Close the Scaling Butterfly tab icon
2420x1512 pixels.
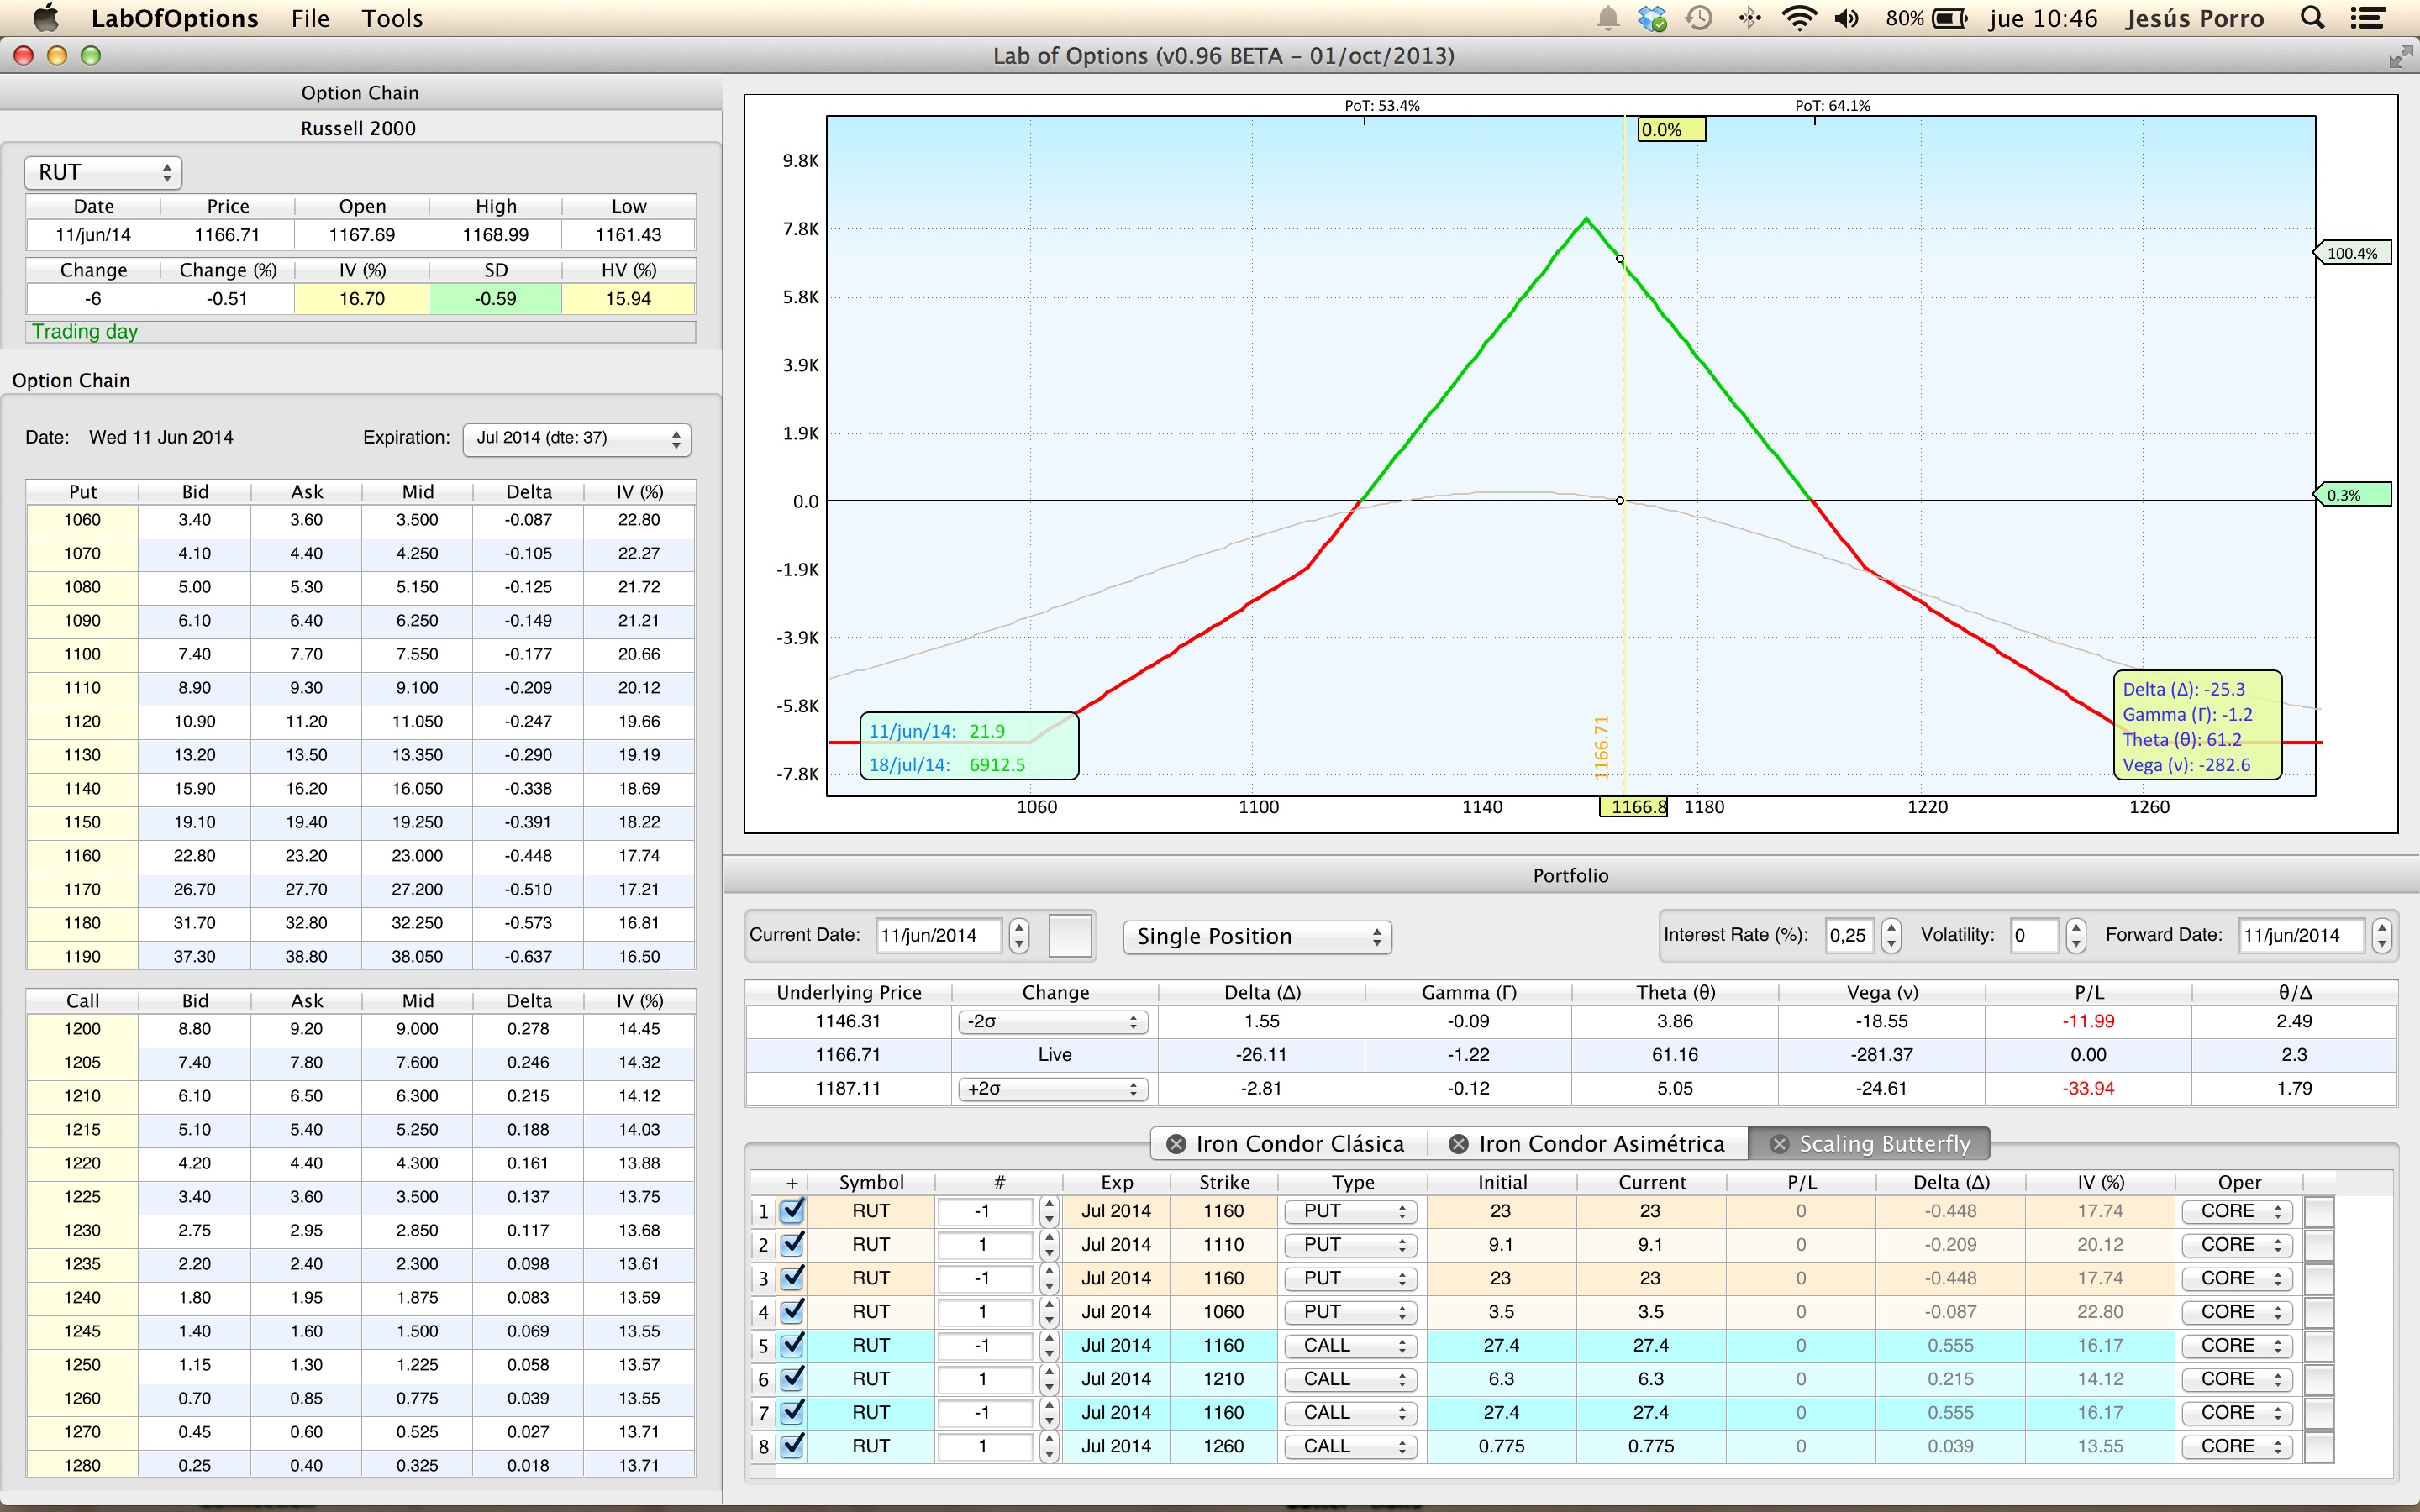pos(1779,1144)
